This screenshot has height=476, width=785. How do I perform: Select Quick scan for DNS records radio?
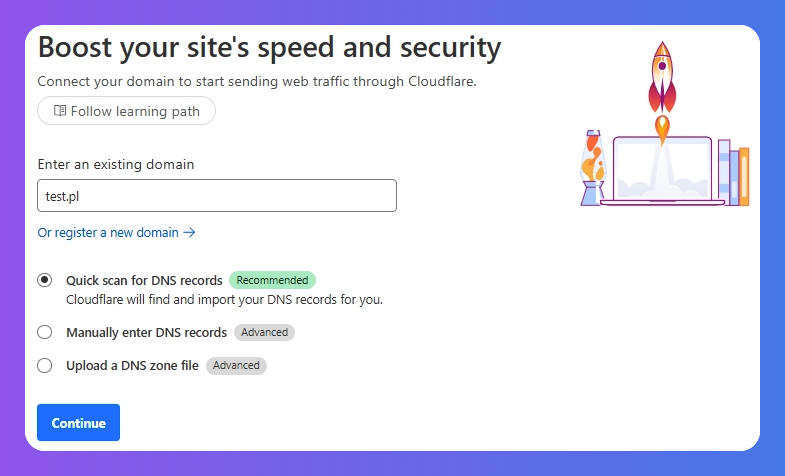pos(45,280)
